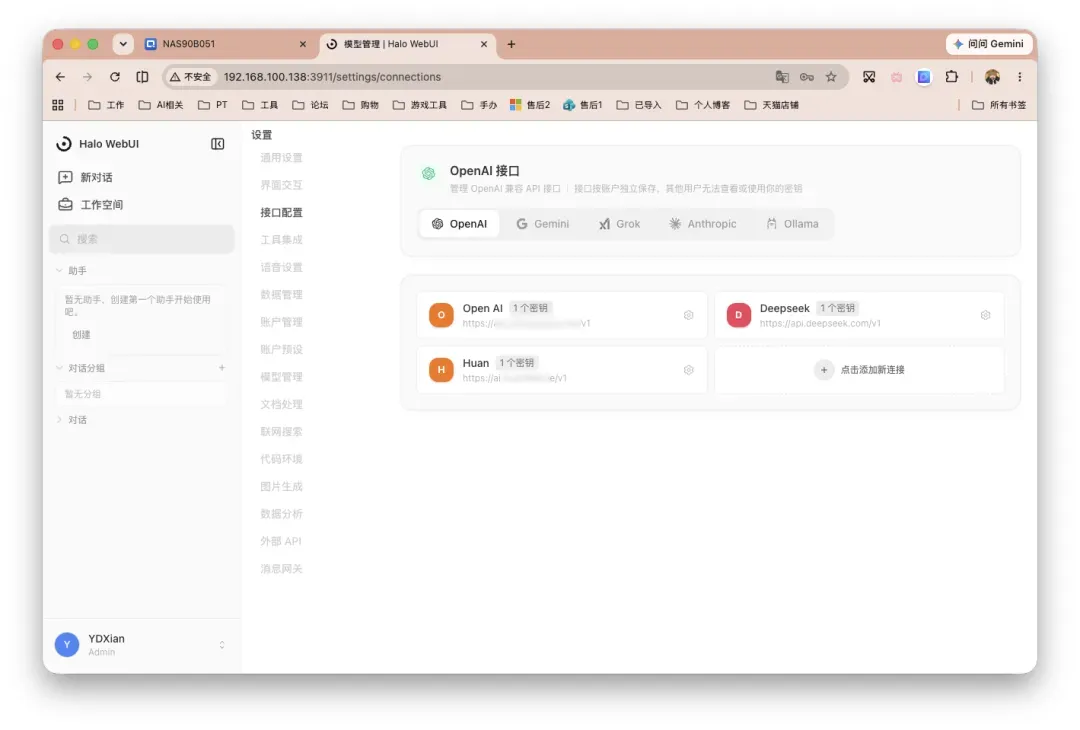This screenshot has height=730, width=1080.
Task: Collapse the Halo WebUI sidebar panel icon
Action: pos(218,144)
